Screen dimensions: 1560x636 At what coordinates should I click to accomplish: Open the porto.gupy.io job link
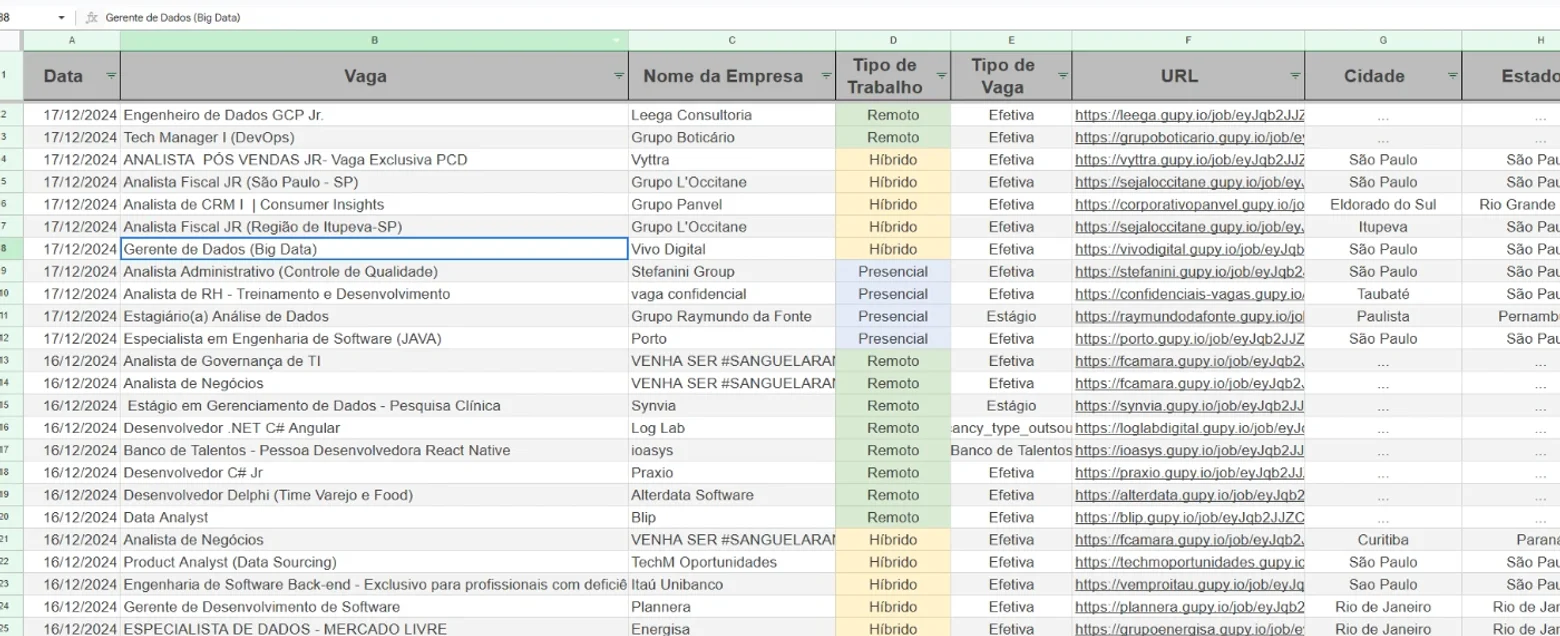[1189, 339]
